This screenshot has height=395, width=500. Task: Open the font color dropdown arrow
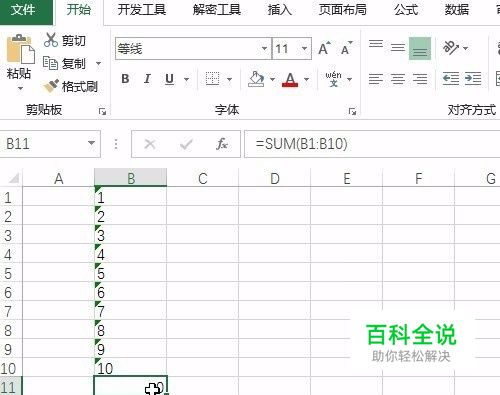pos(306,79)
